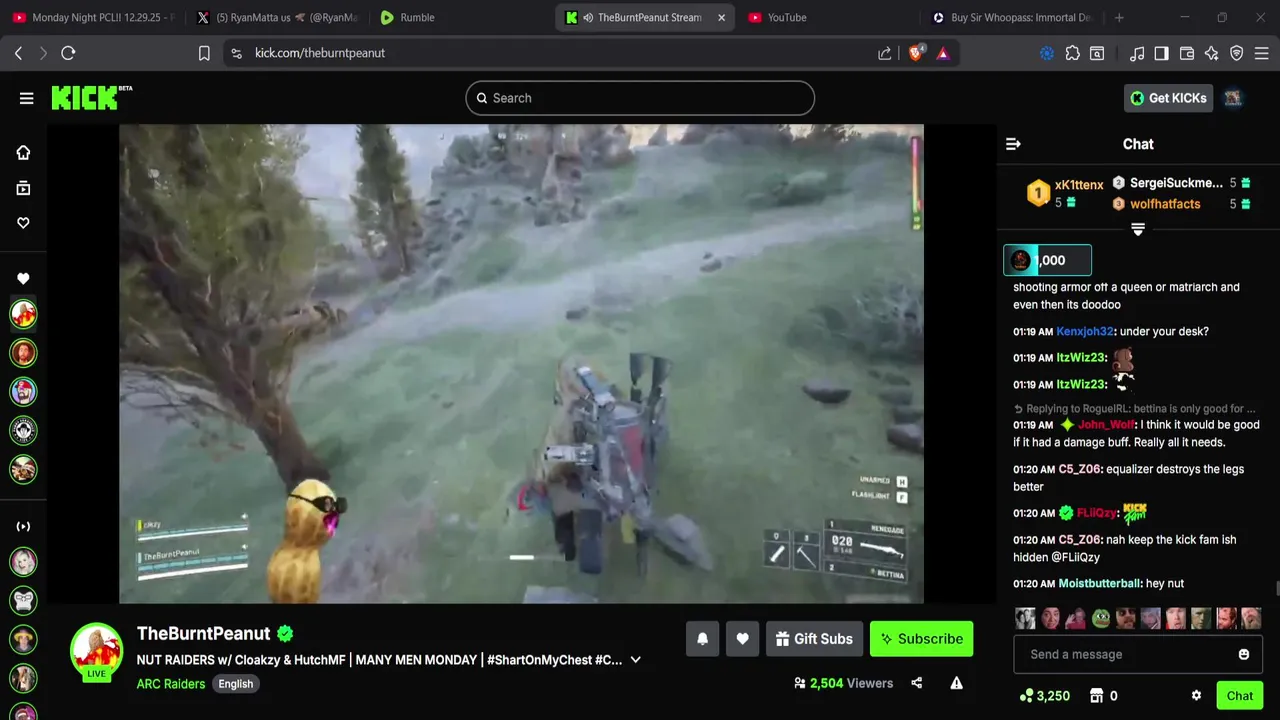This screenshot has height=720, width=1280.
Task: Click the Get KICKs button
Action: coord(1169,98)
